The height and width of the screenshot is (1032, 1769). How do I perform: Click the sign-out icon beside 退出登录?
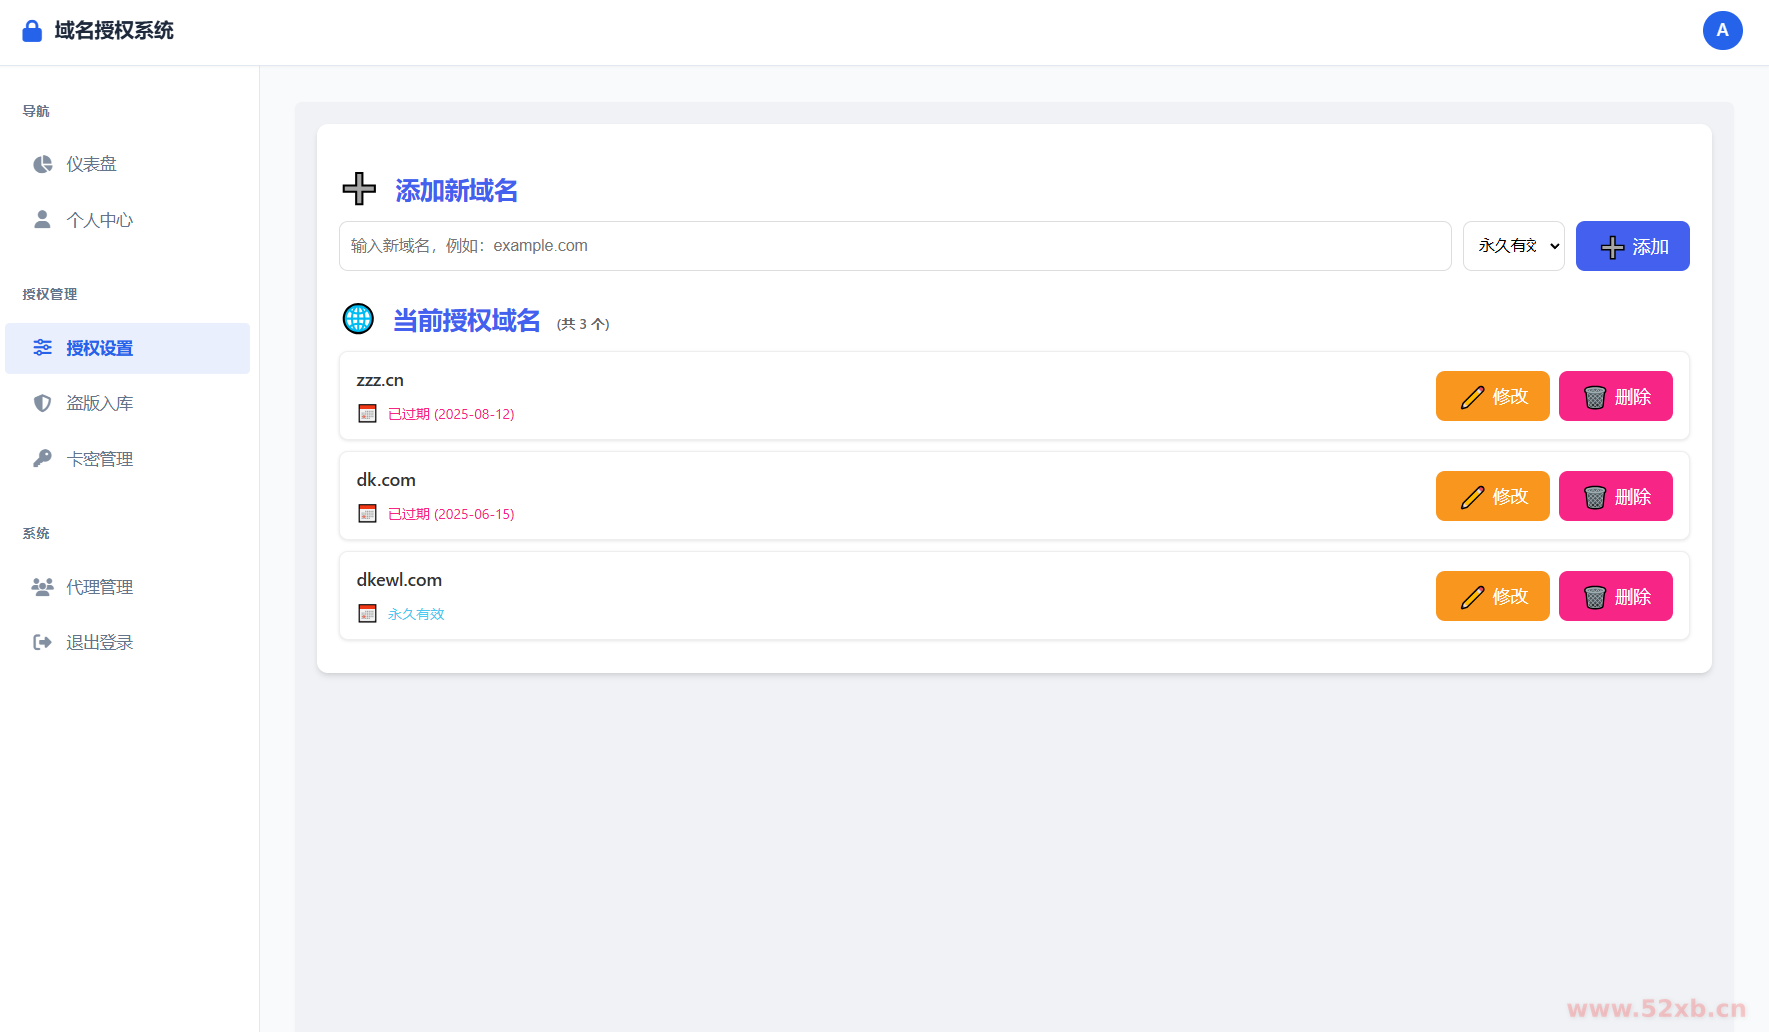(x=42, y=642)
